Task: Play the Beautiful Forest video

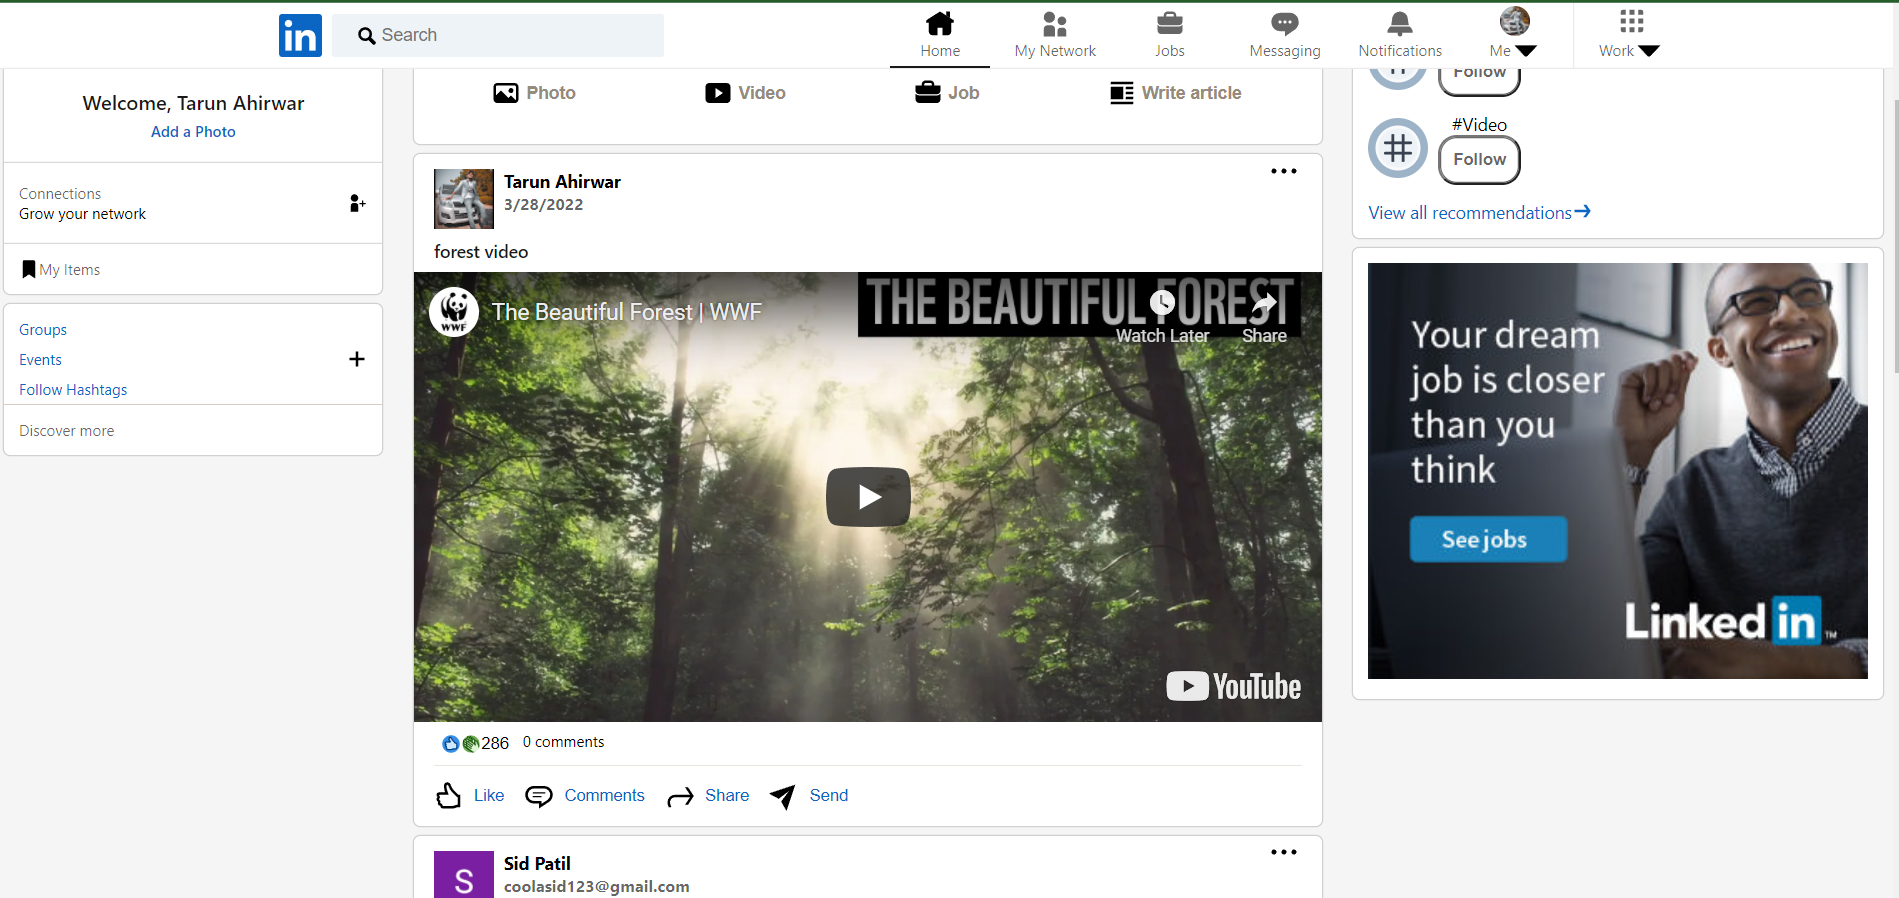Action: pyautogui.click(x=867, y=497)
